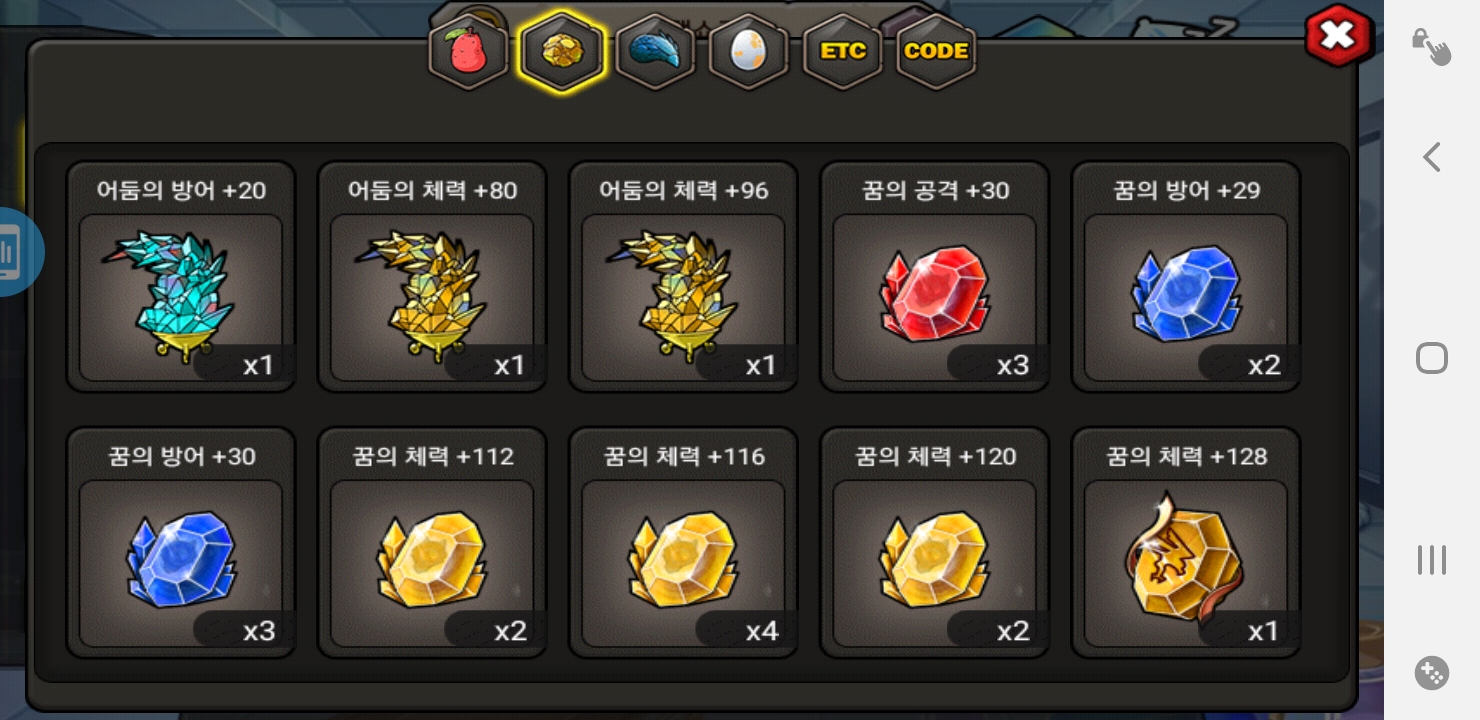Image resolution: width=1480 pixels, height=720 pixels.
Task: Choose the 어둠의 체력 +96 crystal item
Action: coord(683,276)
